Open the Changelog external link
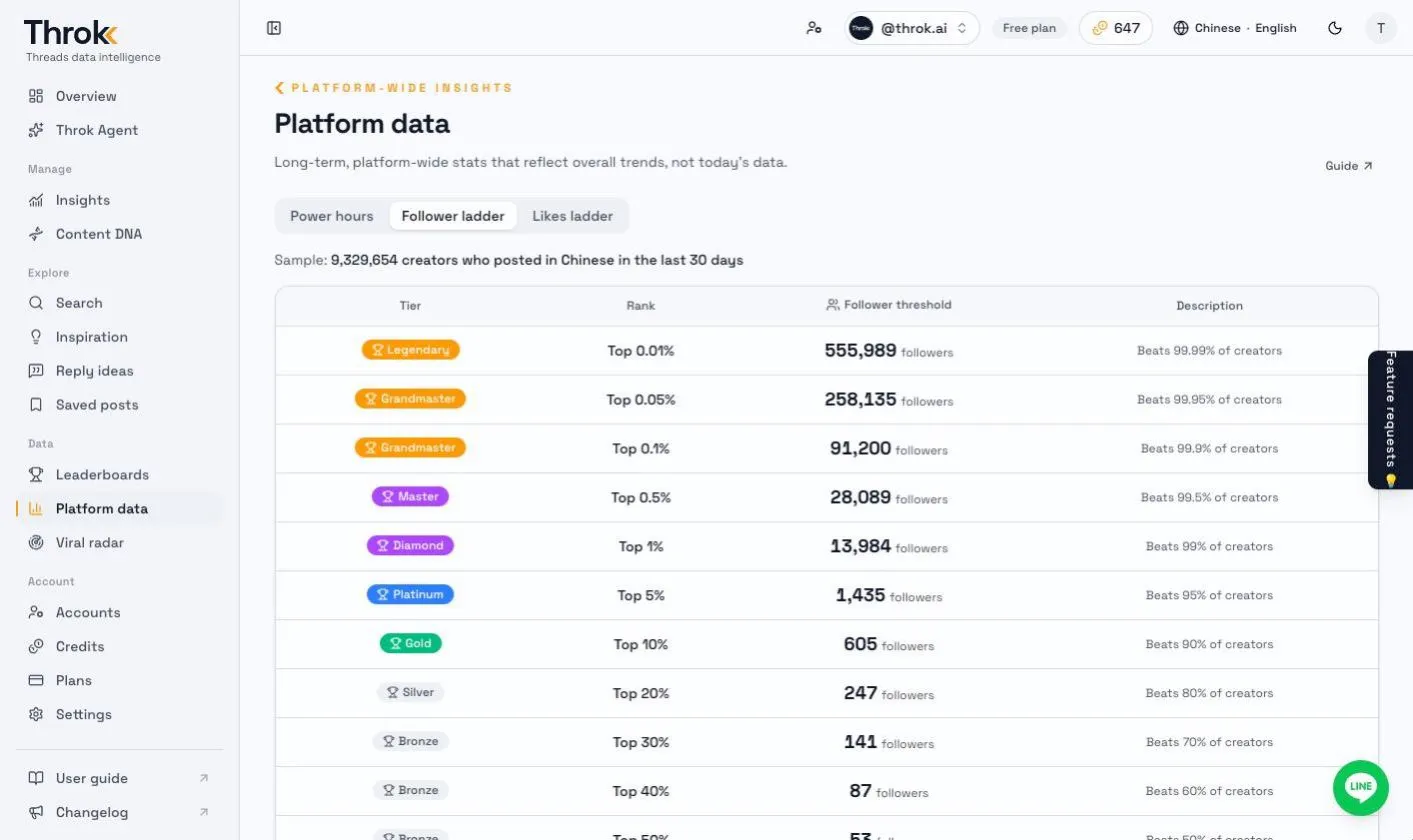1413x840 pixels. pyautogui.click(x=120, y=812)
